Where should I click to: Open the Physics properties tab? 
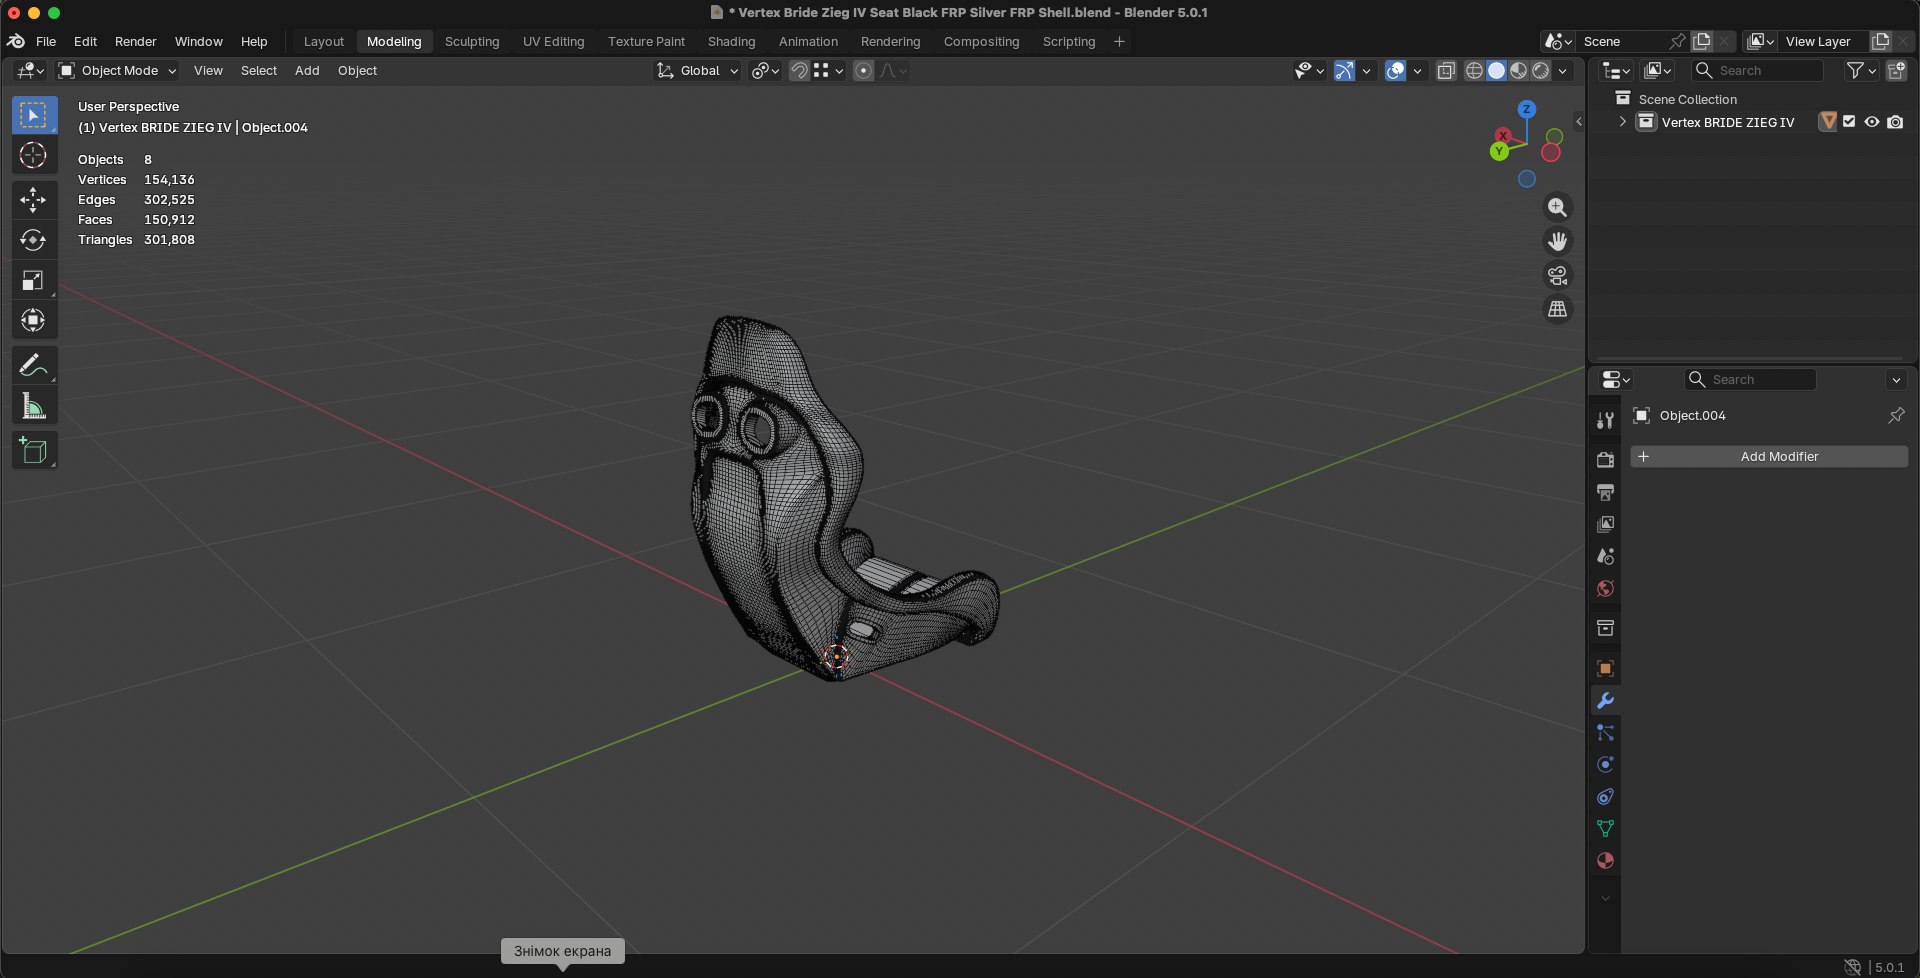(x=1605, y=765)
